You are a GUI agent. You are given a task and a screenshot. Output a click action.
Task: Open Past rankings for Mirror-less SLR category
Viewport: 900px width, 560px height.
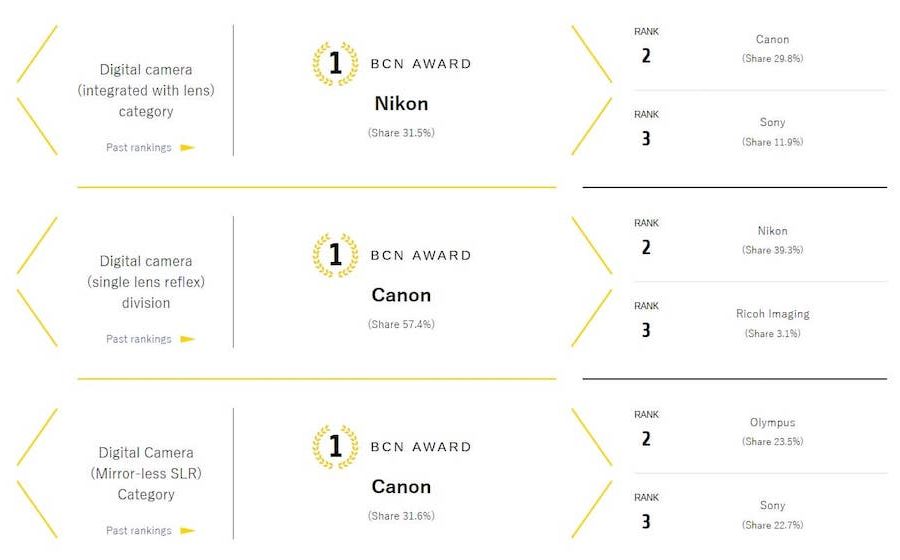(139, 531)
